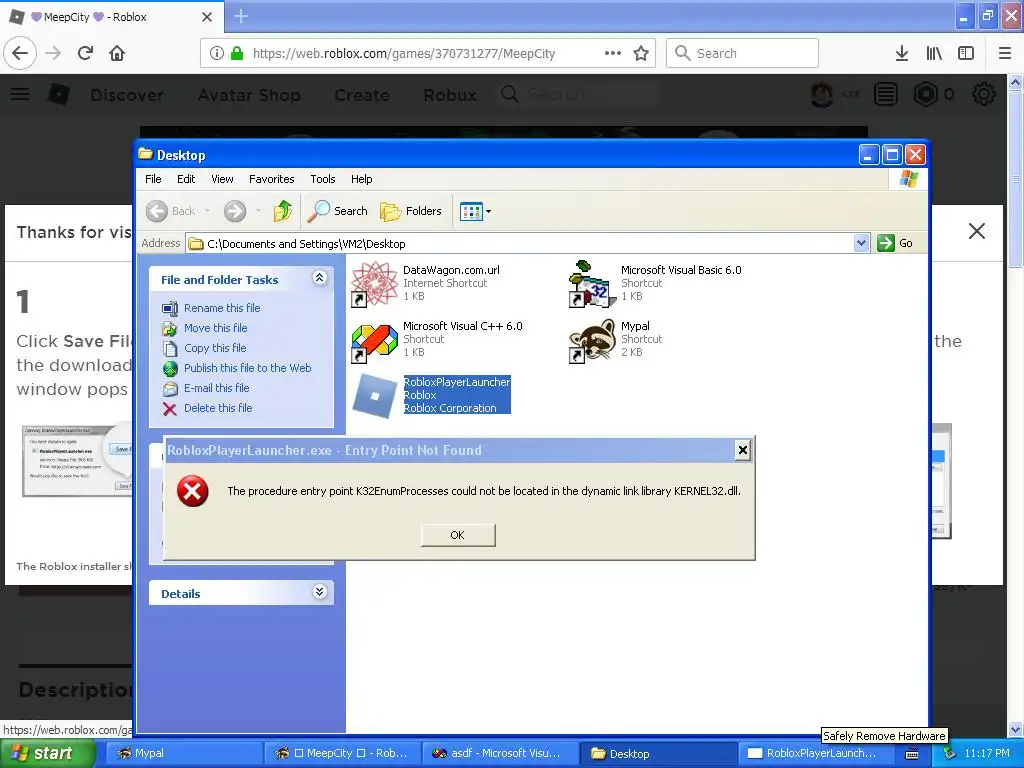Open a new browser tab with plus
The image size is (1024, 768).
click(241, 16)
